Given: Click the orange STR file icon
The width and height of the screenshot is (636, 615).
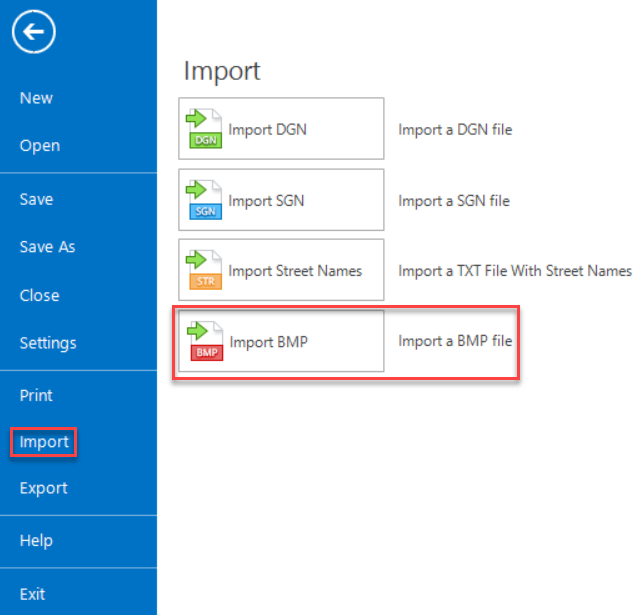Looking at the screenshot, I should pyautogui.click(x=204, y=270).
